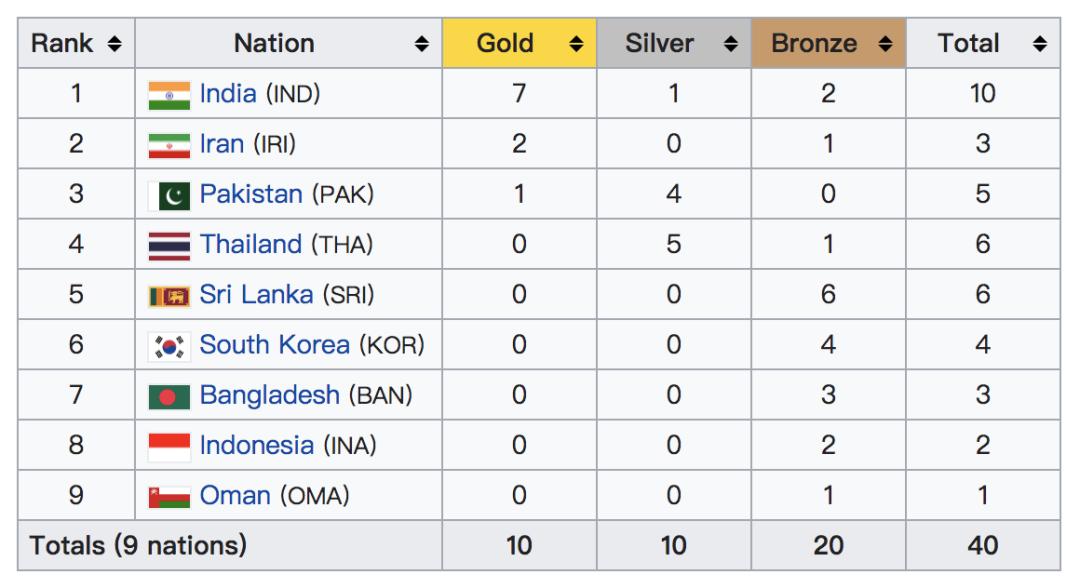Click the Indonesia flag icon
This screenshot has width=1080, height=588.
[169, 446]
